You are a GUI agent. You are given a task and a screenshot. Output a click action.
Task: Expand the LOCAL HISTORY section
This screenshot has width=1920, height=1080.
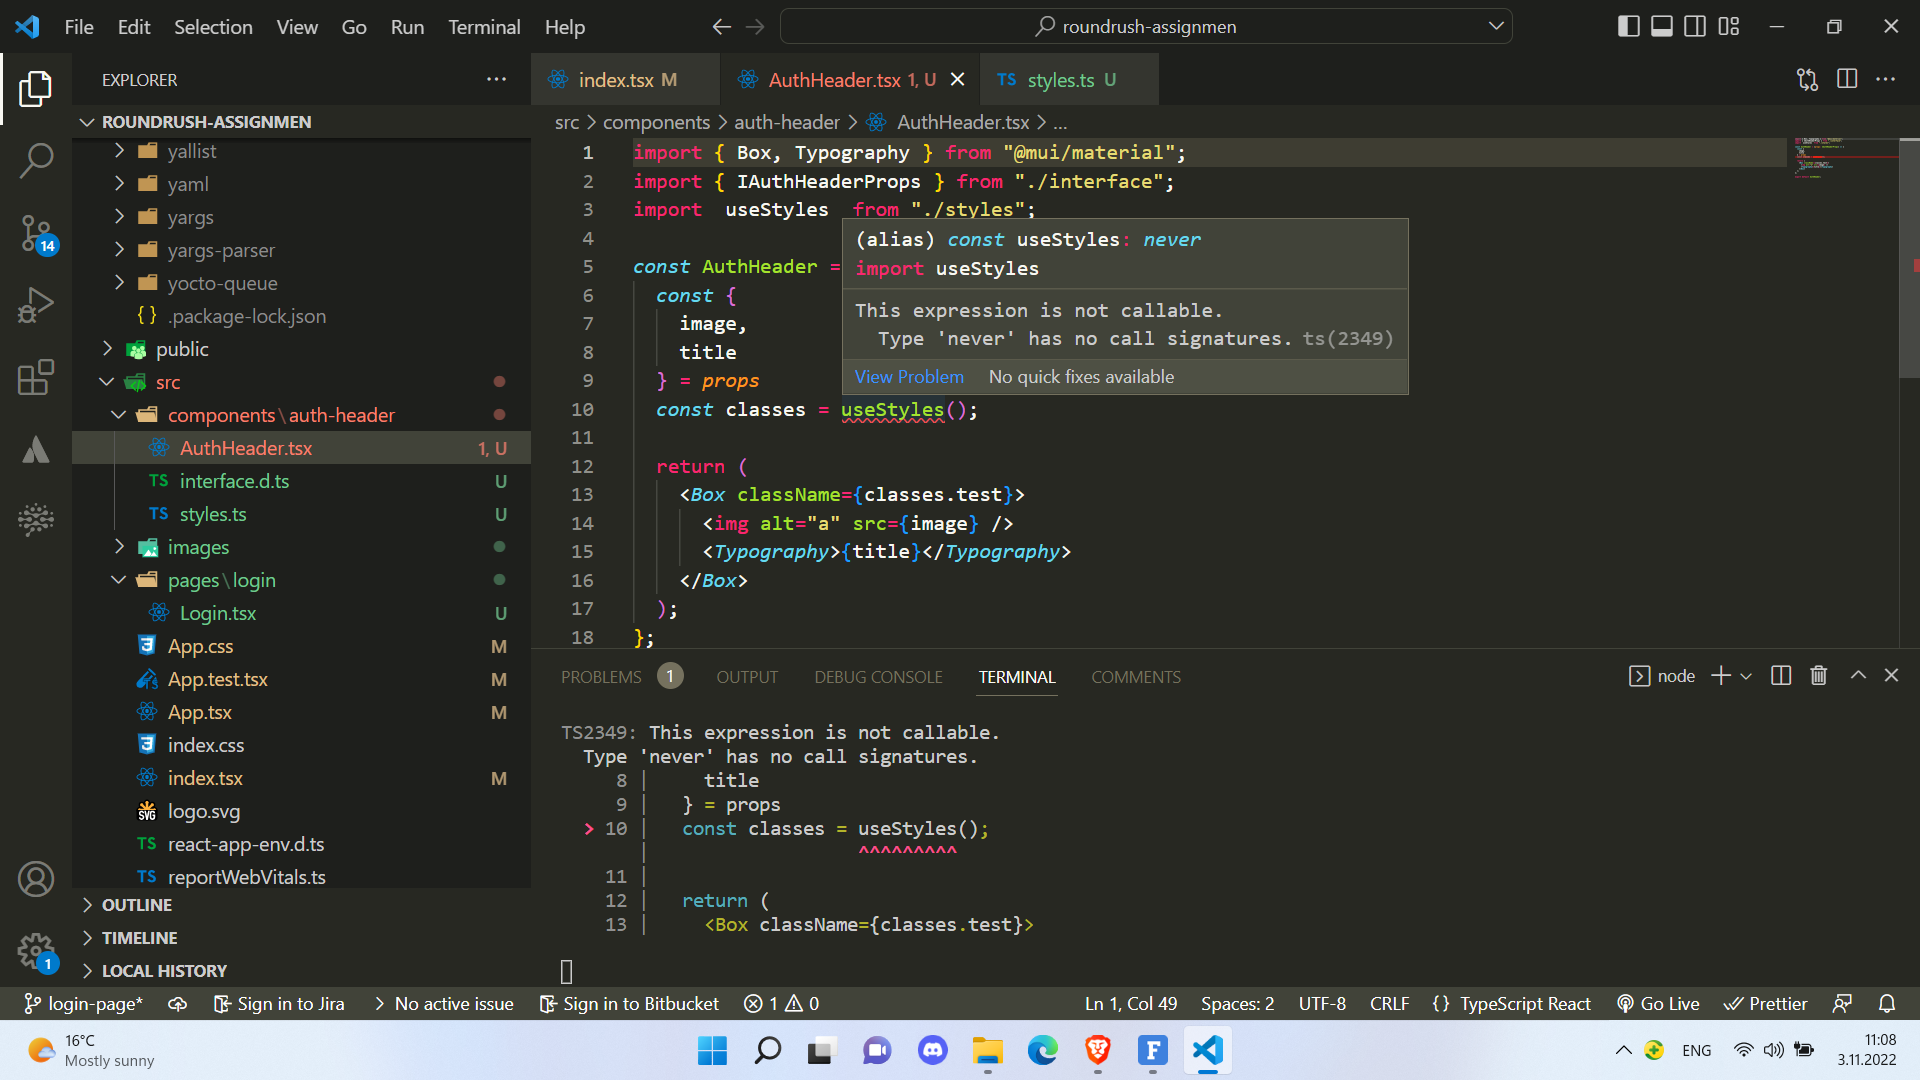click(302, 971)
